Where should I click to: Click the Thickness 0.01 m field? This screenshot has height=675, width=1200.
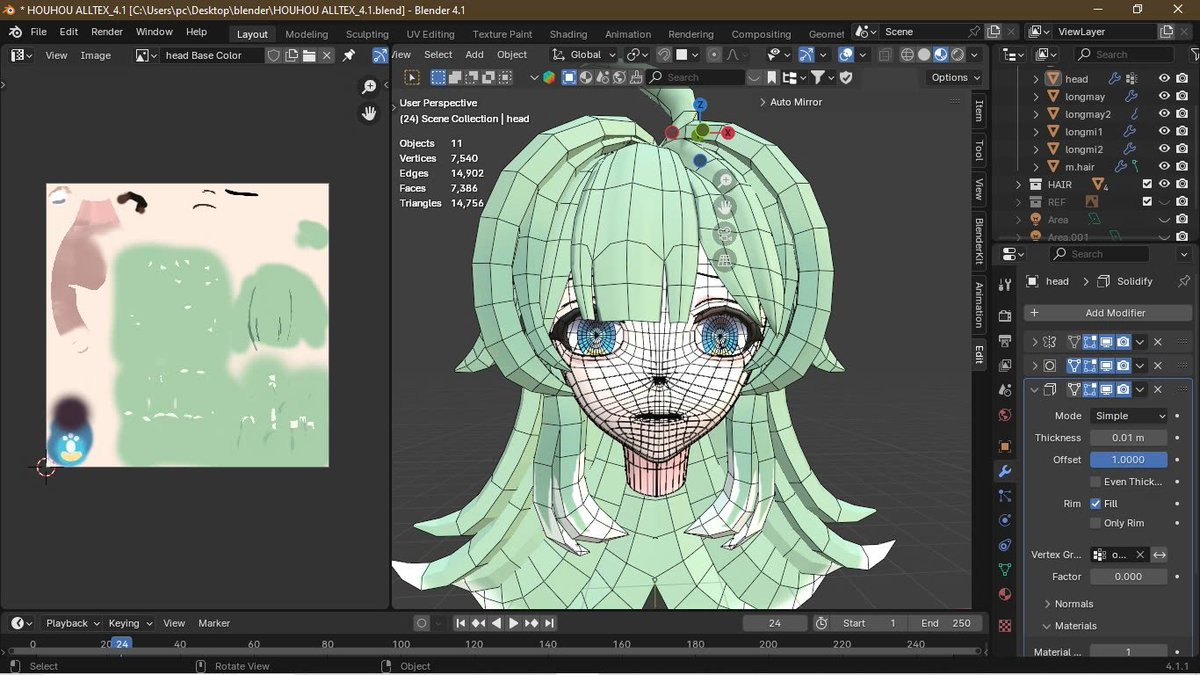pos(1128,438)
